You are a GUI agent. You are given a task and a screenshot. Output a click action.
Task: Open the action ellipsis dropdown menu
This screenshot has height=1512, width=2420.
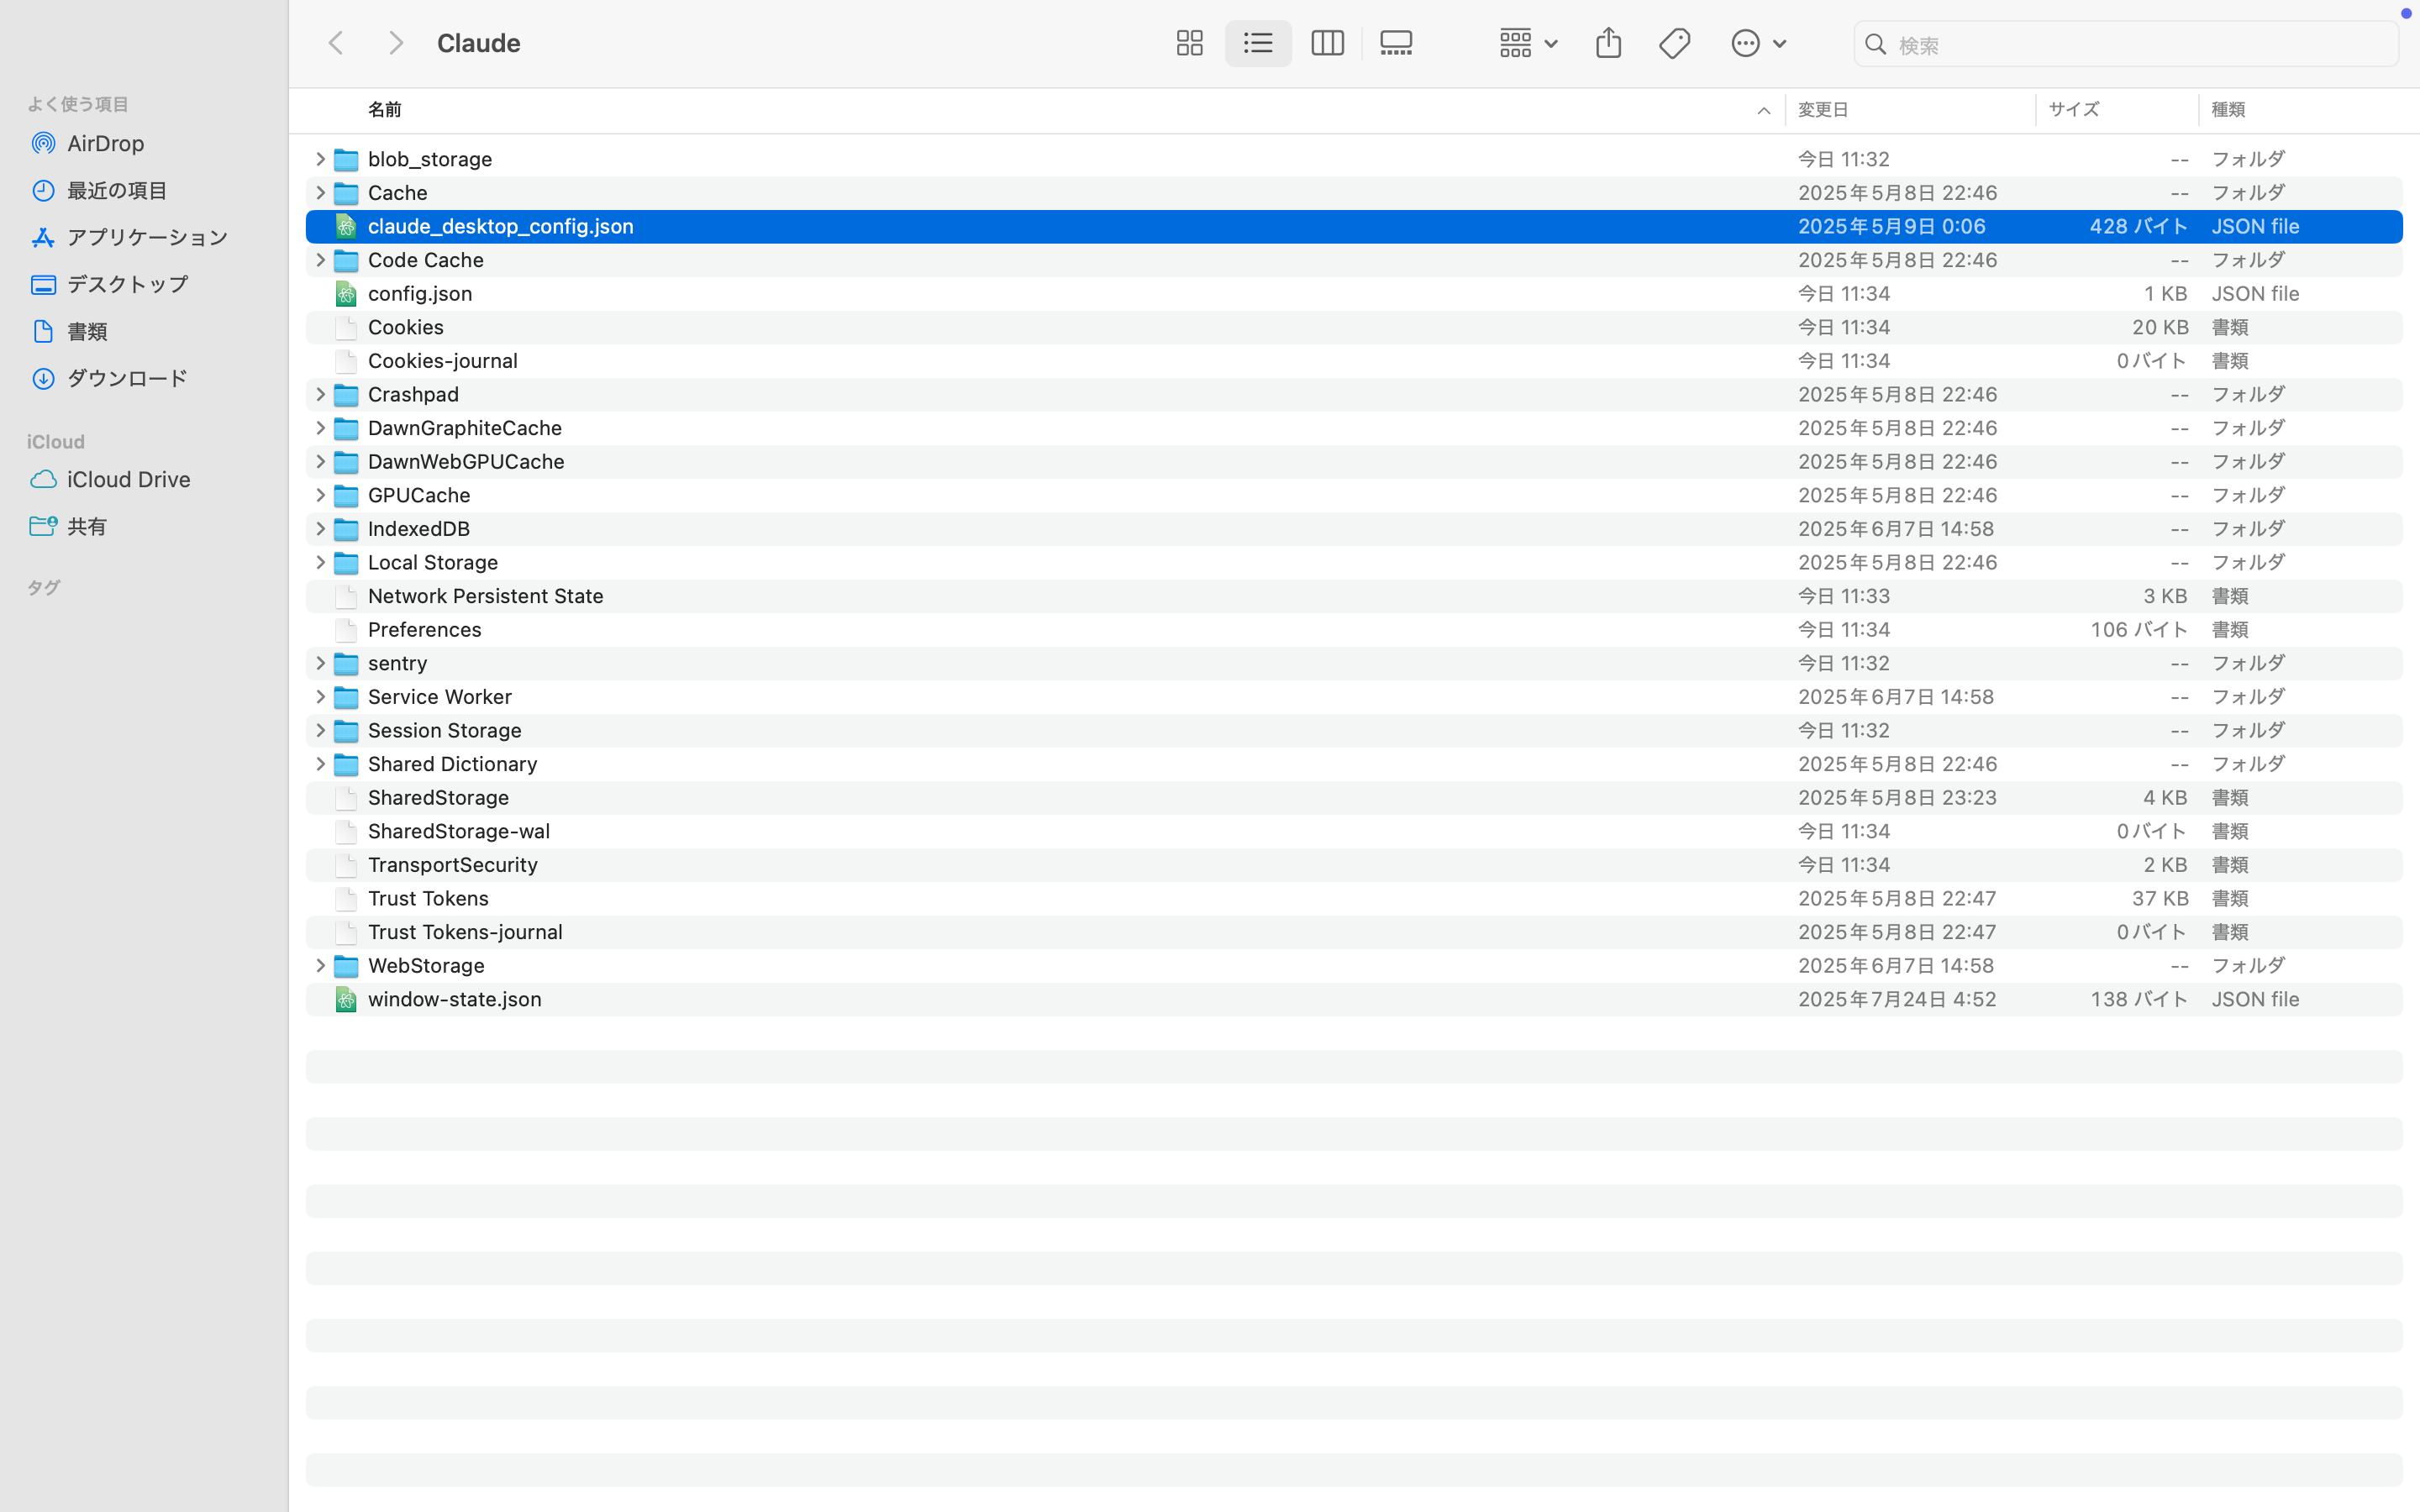(1757, 43)
